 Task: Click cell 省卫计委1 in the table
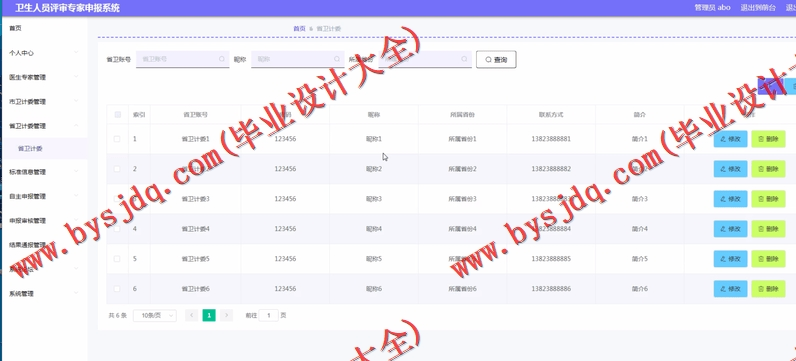(195, 139)
